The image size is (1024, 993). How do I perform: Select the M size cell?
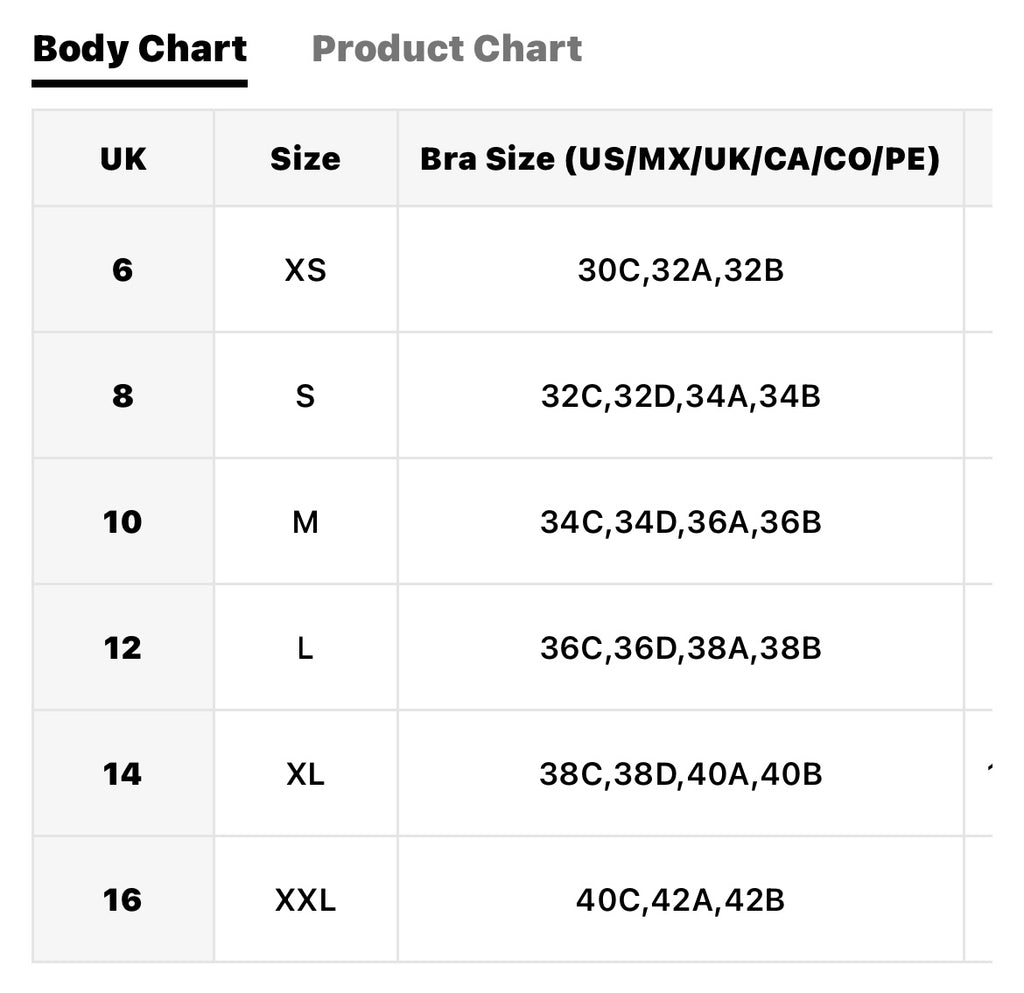[x=306, y=522]
